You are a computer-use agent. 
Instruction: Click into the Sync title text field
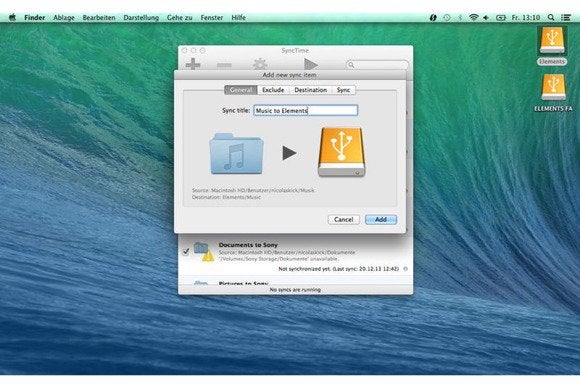click(306, 110)
